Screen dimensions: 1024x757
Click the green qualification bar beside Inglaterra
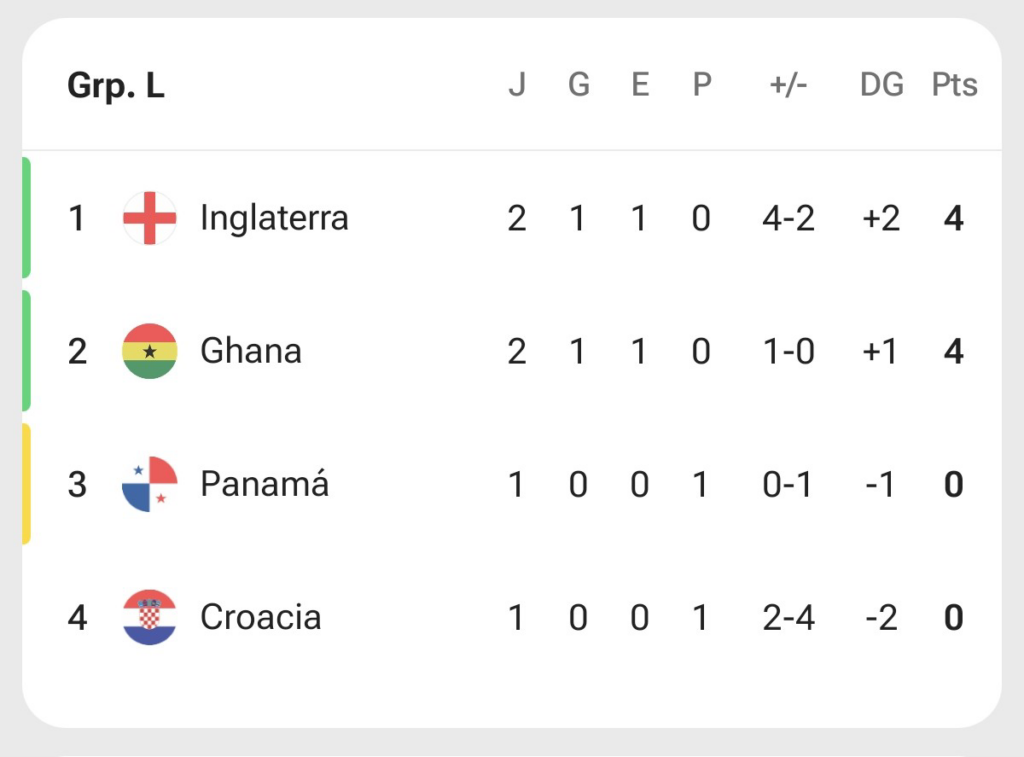[x=26, y=218]
